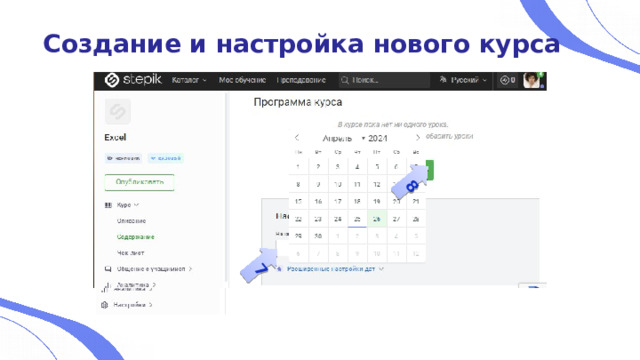Expand the Настройки sidebar section

133,305
